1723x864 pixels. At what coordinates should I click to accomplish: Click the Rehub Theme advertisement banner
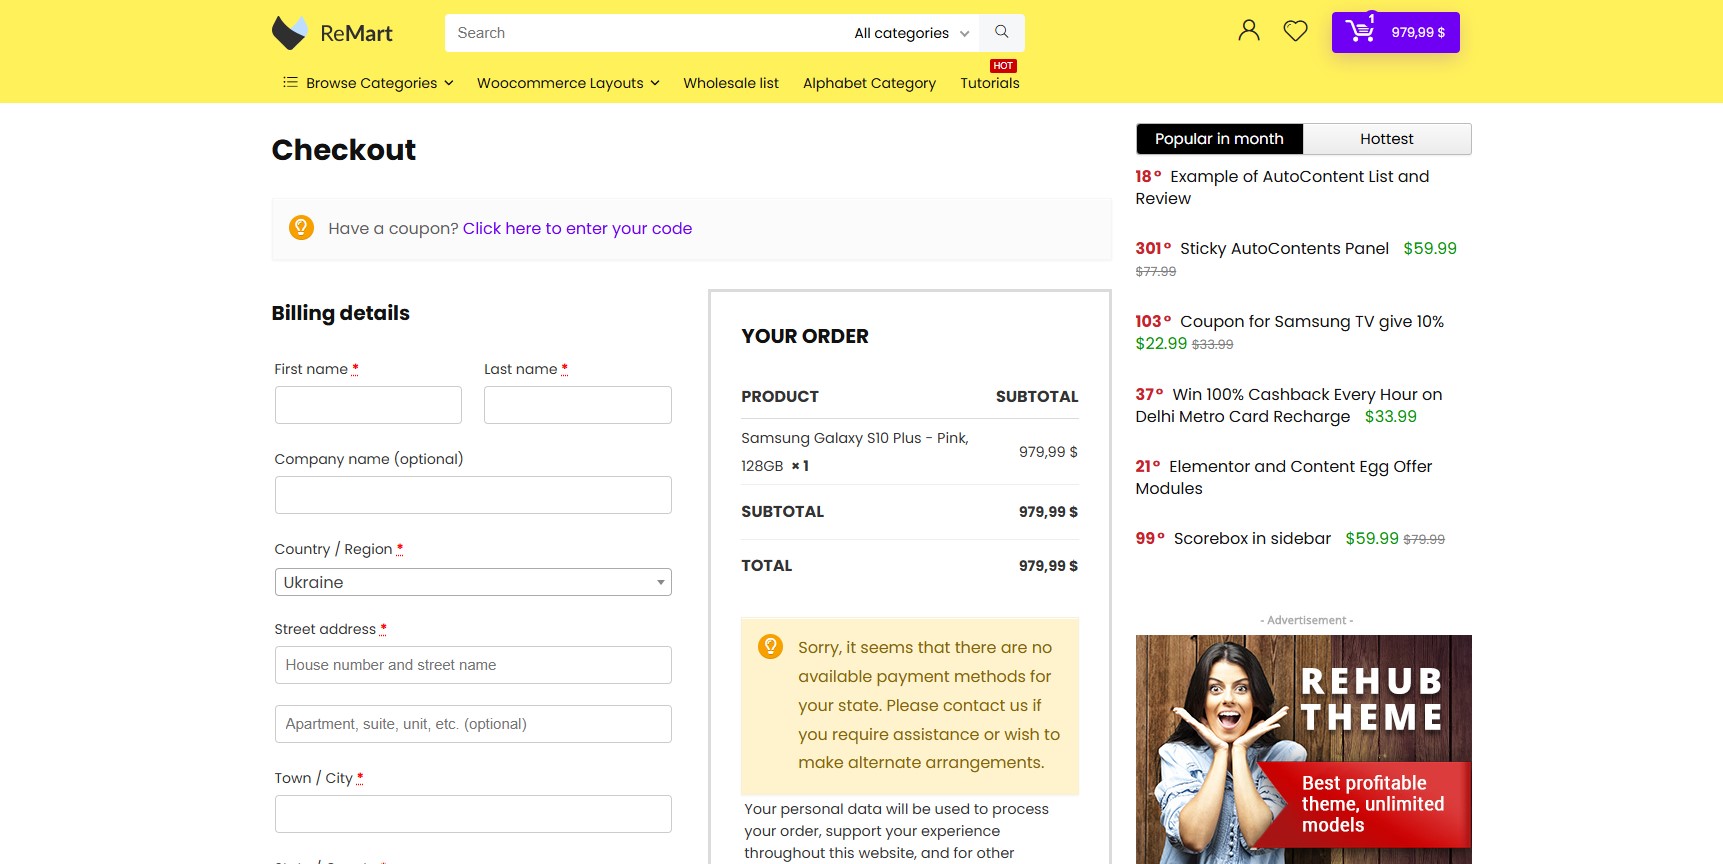1303,749
